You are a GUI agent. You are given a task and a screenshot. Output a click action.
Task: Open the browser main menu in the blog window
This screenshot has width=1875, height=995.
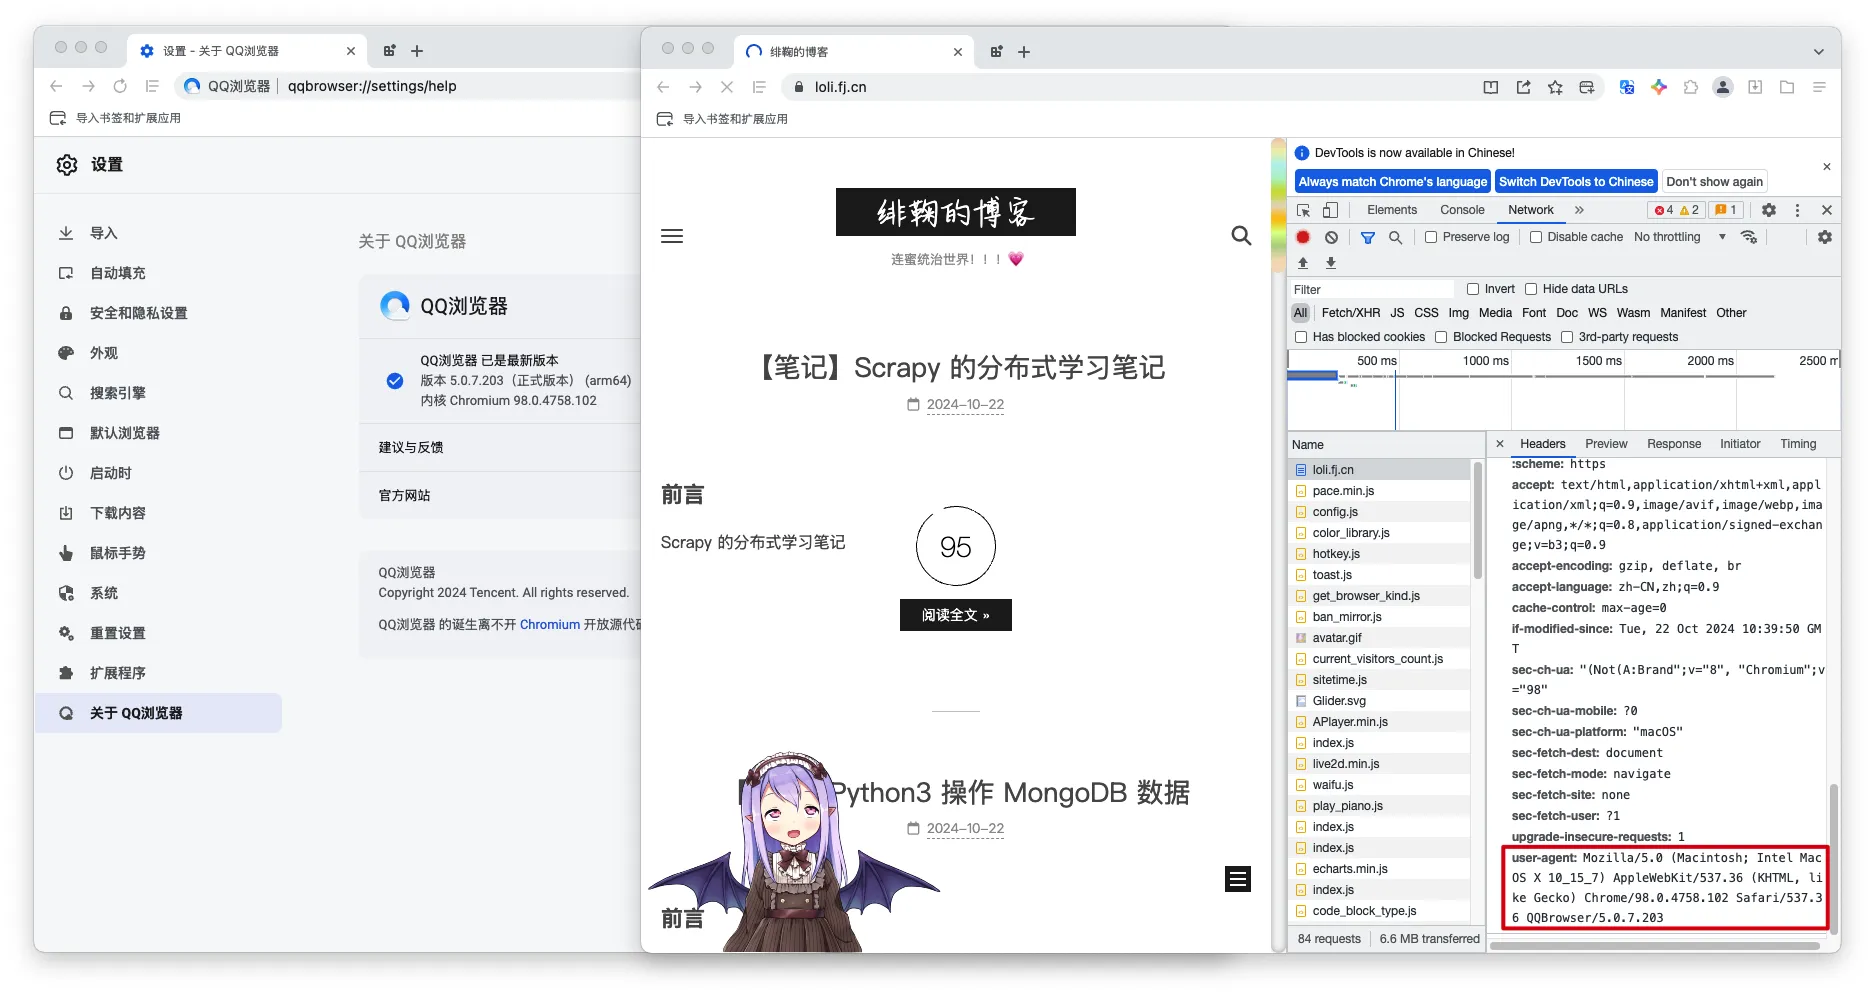pos(1819,88)
